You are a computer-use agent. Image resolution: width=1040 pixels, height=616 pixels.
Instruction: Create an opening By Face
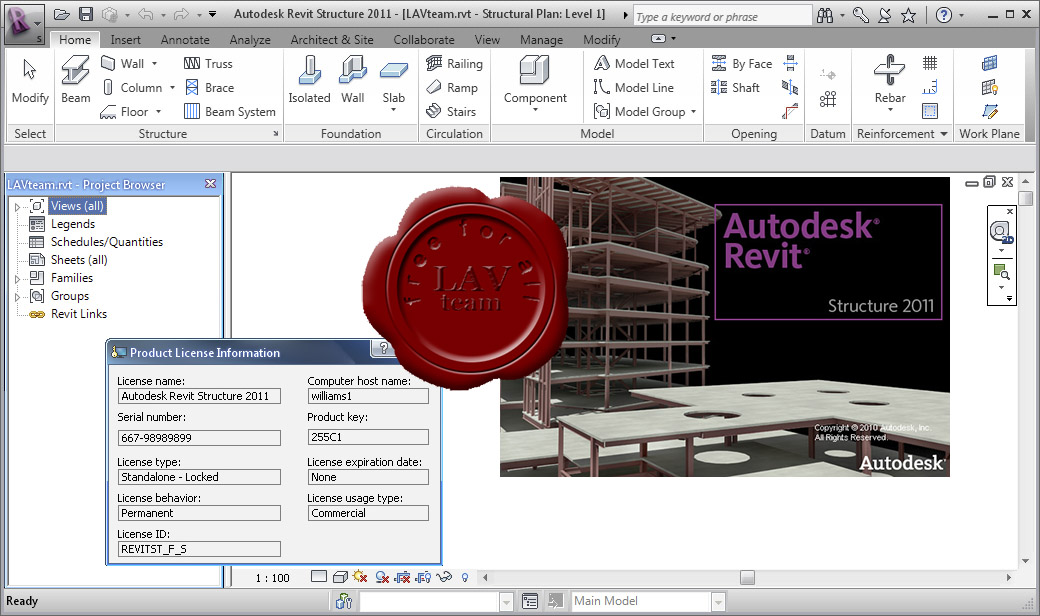coord(742,64)
